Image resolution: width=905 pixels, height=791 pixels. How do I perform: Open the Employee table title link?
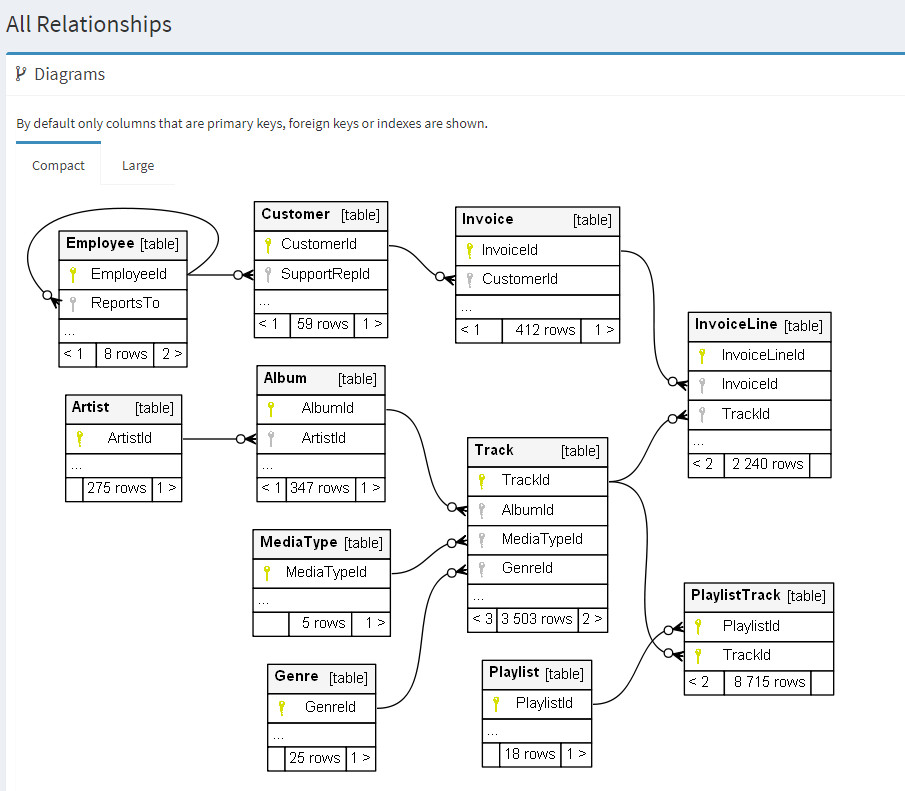click(100, 243)
